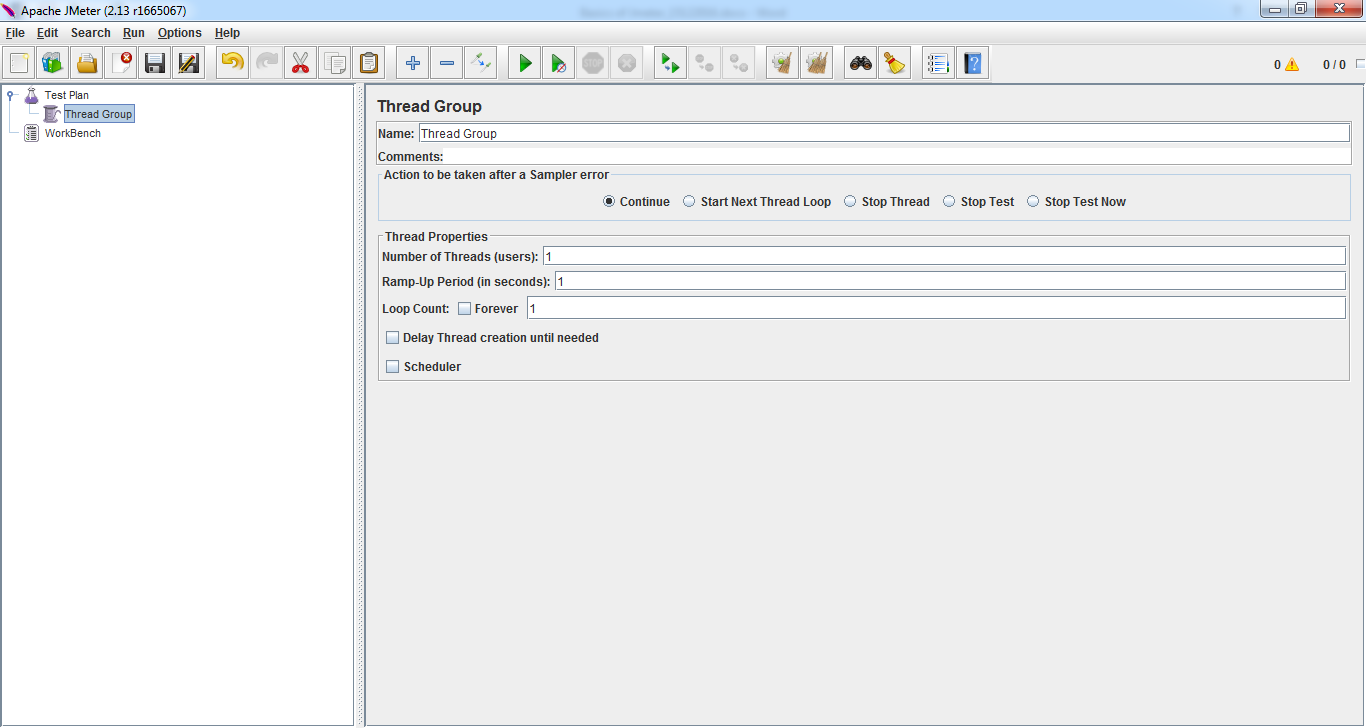Click the Close test plan icon
1366x728 pixels.
(121, 64)
